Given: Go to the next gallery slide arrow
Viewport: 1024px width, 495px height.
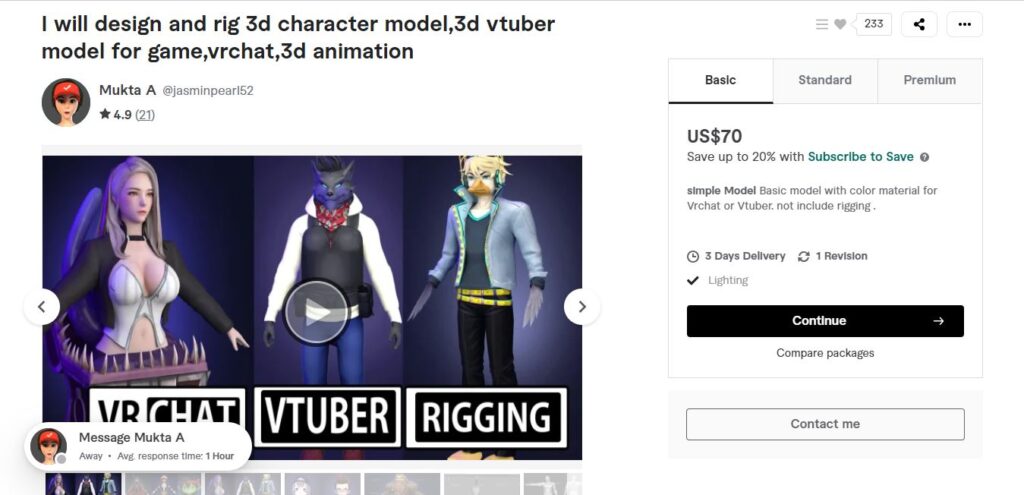Looking at the screenshot, I should tap(582, 306).
